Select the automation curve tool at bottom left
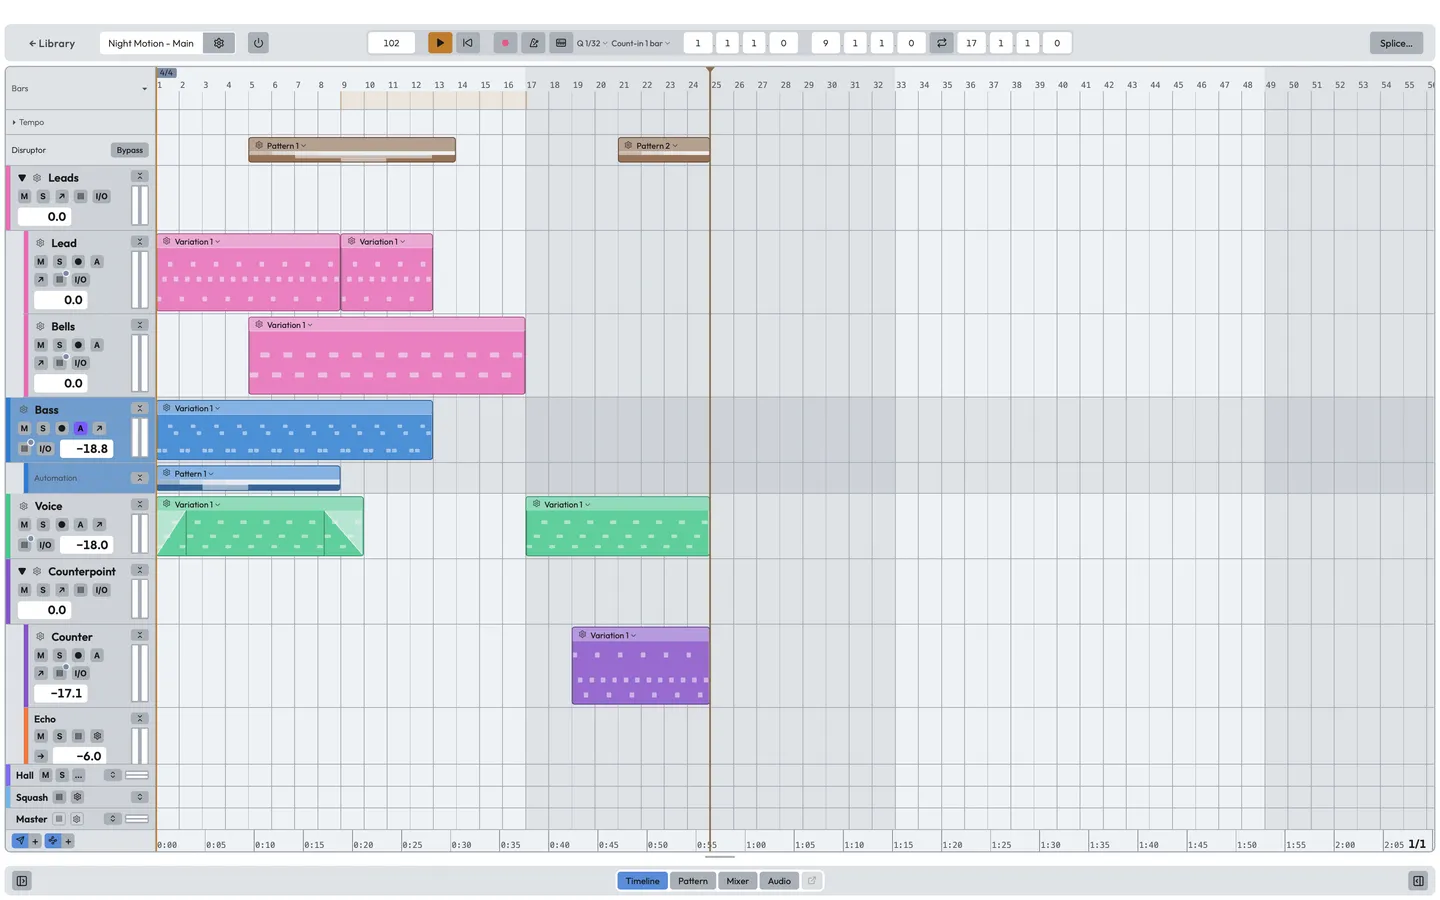Viewport: 1440px width, 900px height. pyautogui.click(x=53, y=841)
